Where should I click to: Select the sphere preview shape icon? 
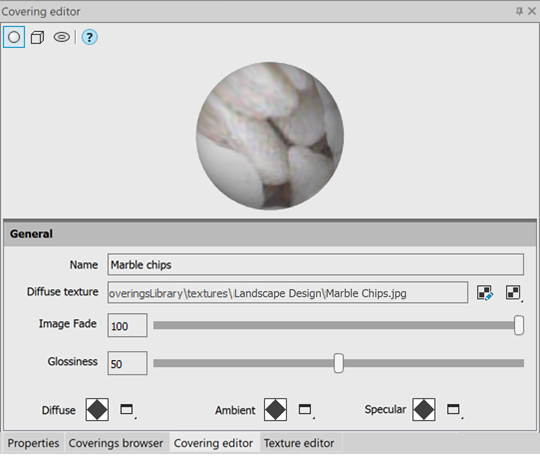coord(14,37)
